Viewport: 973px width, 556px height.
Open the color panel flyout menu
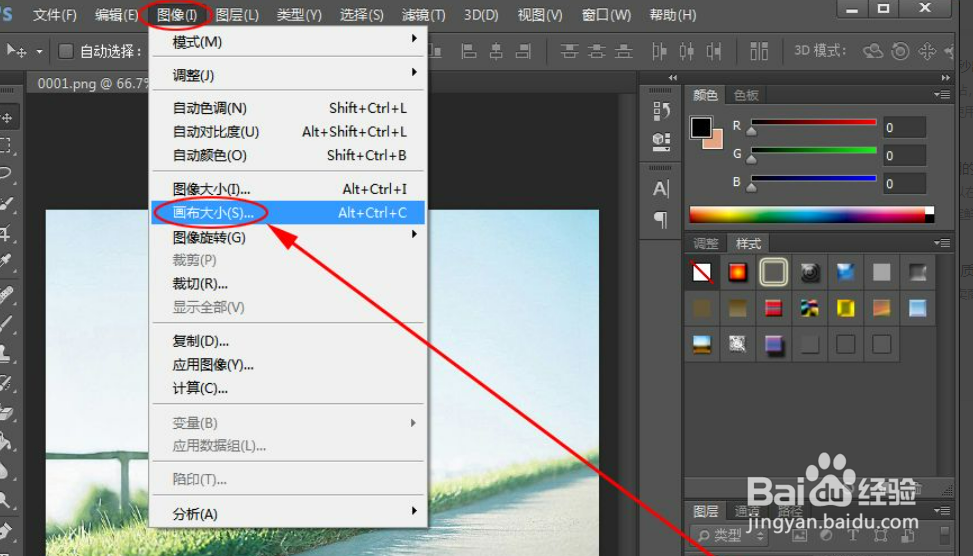(x=942, y=94)
